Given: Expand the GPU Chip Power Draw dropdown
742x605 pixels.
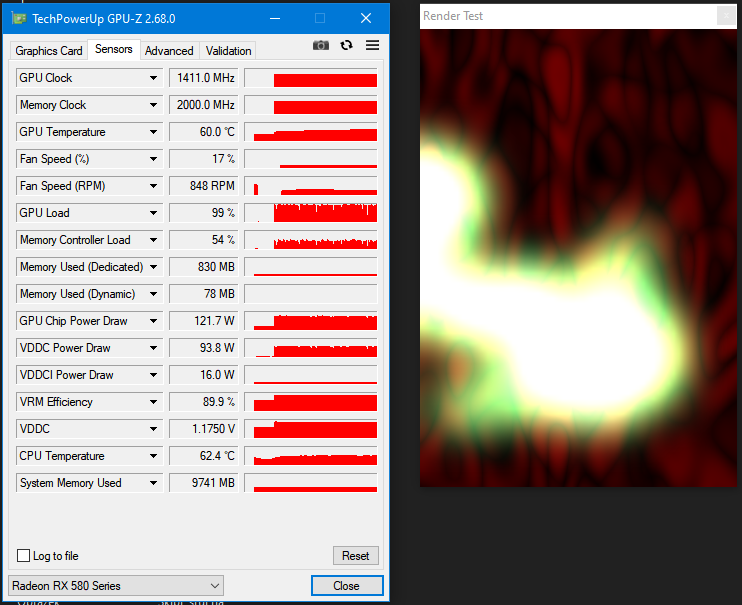Looking at the screenshot, I should pyautogui.click(x=153, y=321).
